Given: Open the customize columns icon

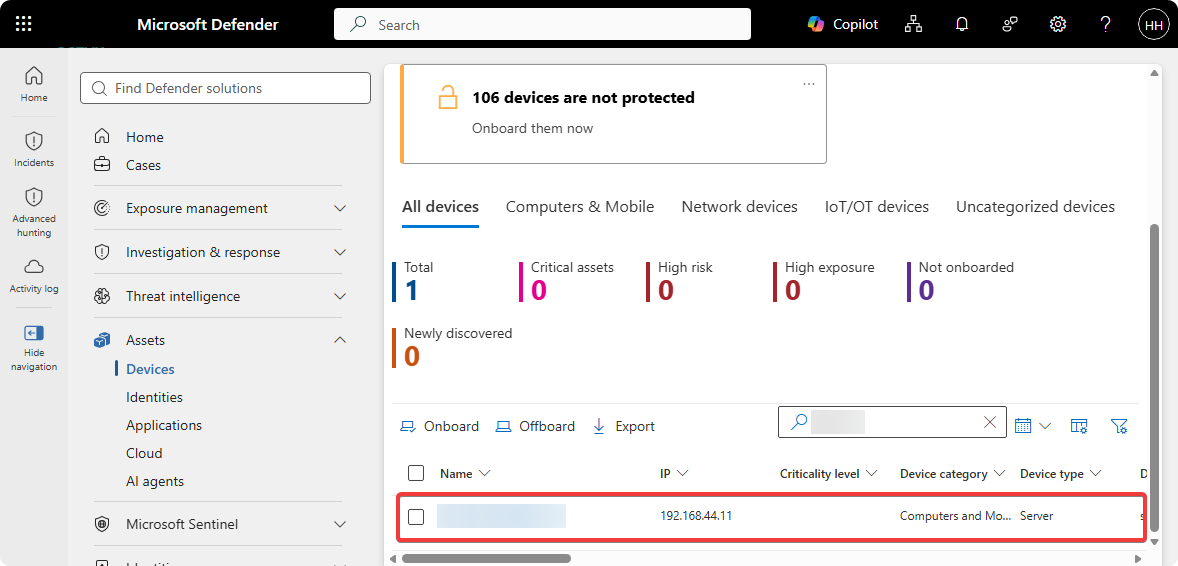Looking at the screenshot, I should pyautogui.click(x=1079, y=425).
